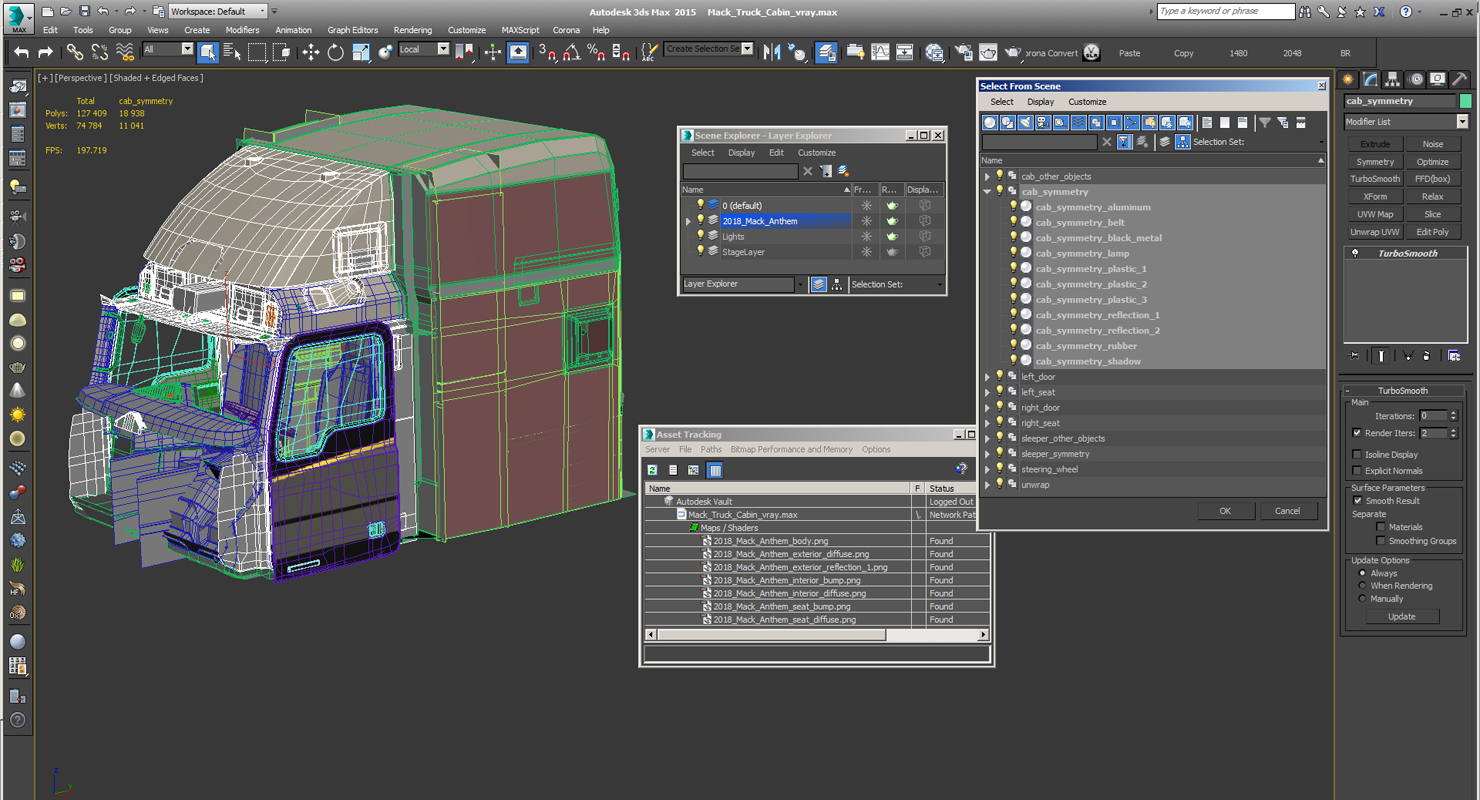
Task: Click OK in Select From Scene
Action: pyautogui.click(x=1225, y=511)
